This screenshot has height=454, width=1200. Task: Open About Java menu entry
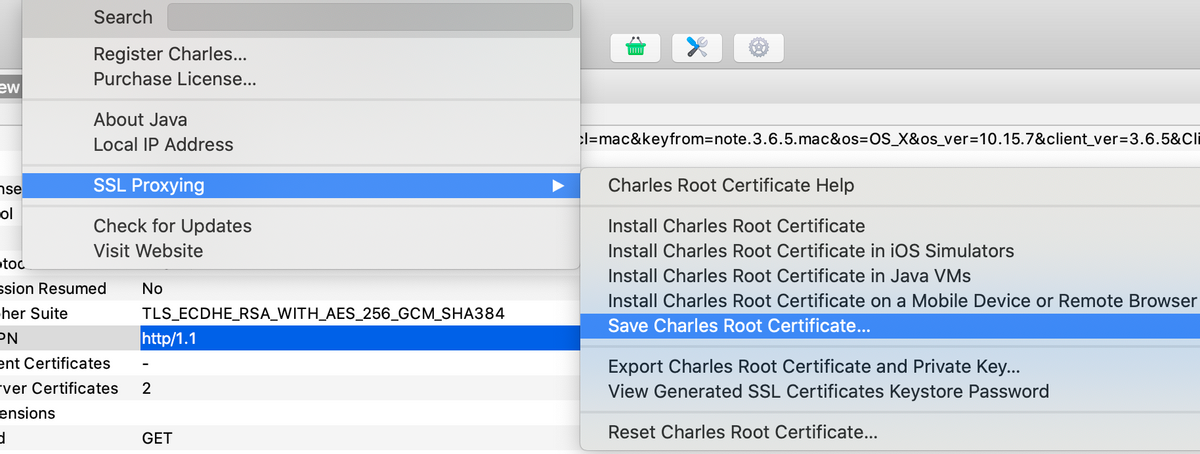pyautogui.click(x=140, y=120)
